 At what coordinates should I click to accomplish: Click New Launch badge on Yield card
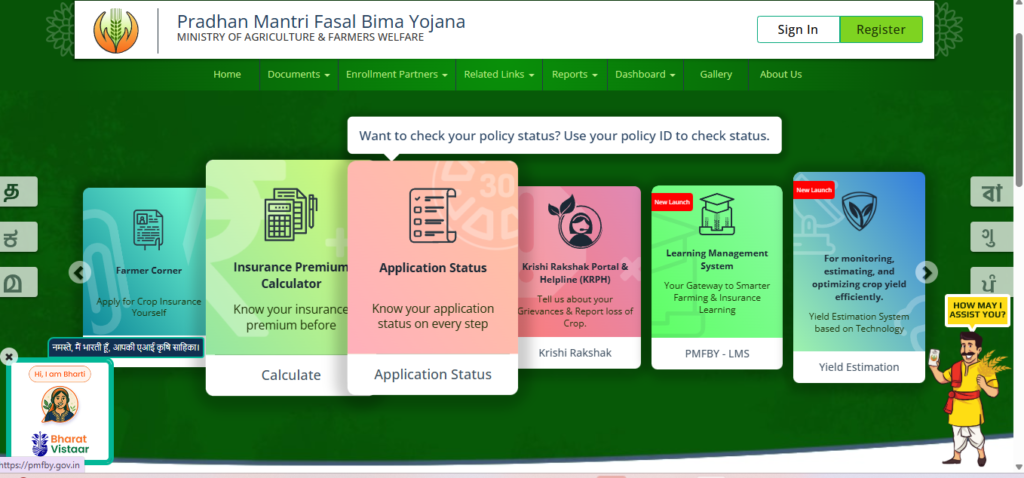[814, 190]
